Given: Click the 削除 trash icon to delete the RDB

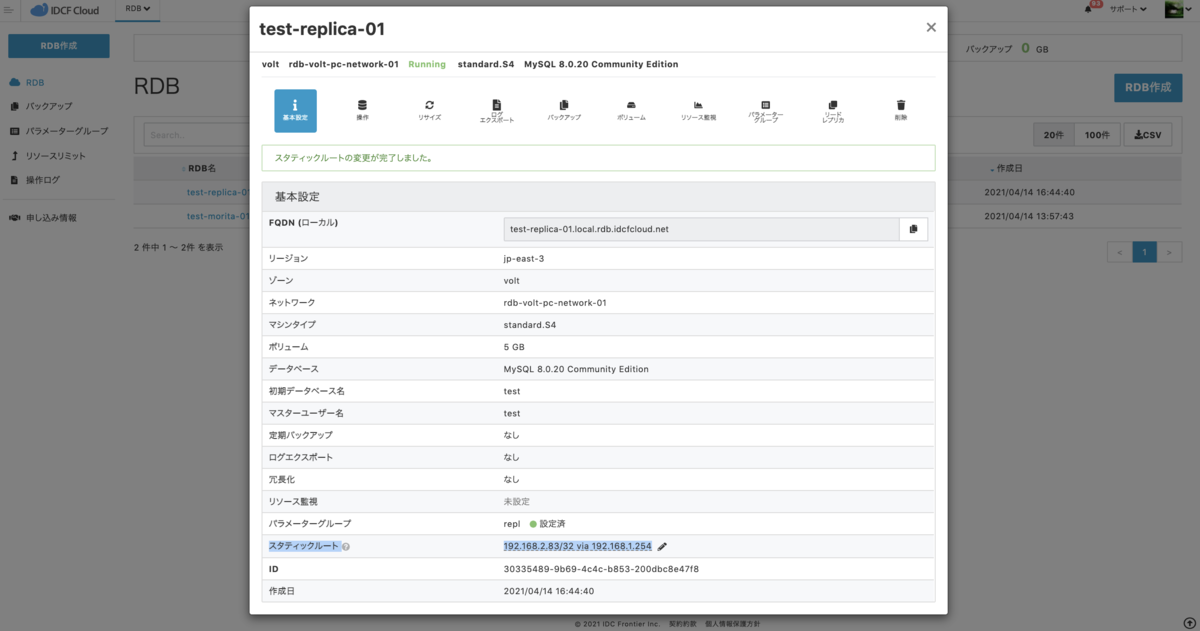Looking at the screenshot, I should (x=899, y=108).
